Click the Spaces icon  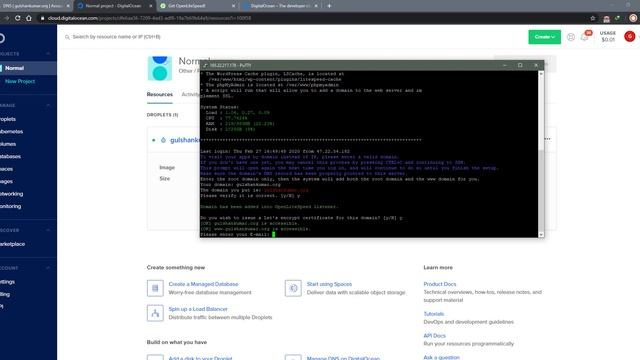point(293,288)
